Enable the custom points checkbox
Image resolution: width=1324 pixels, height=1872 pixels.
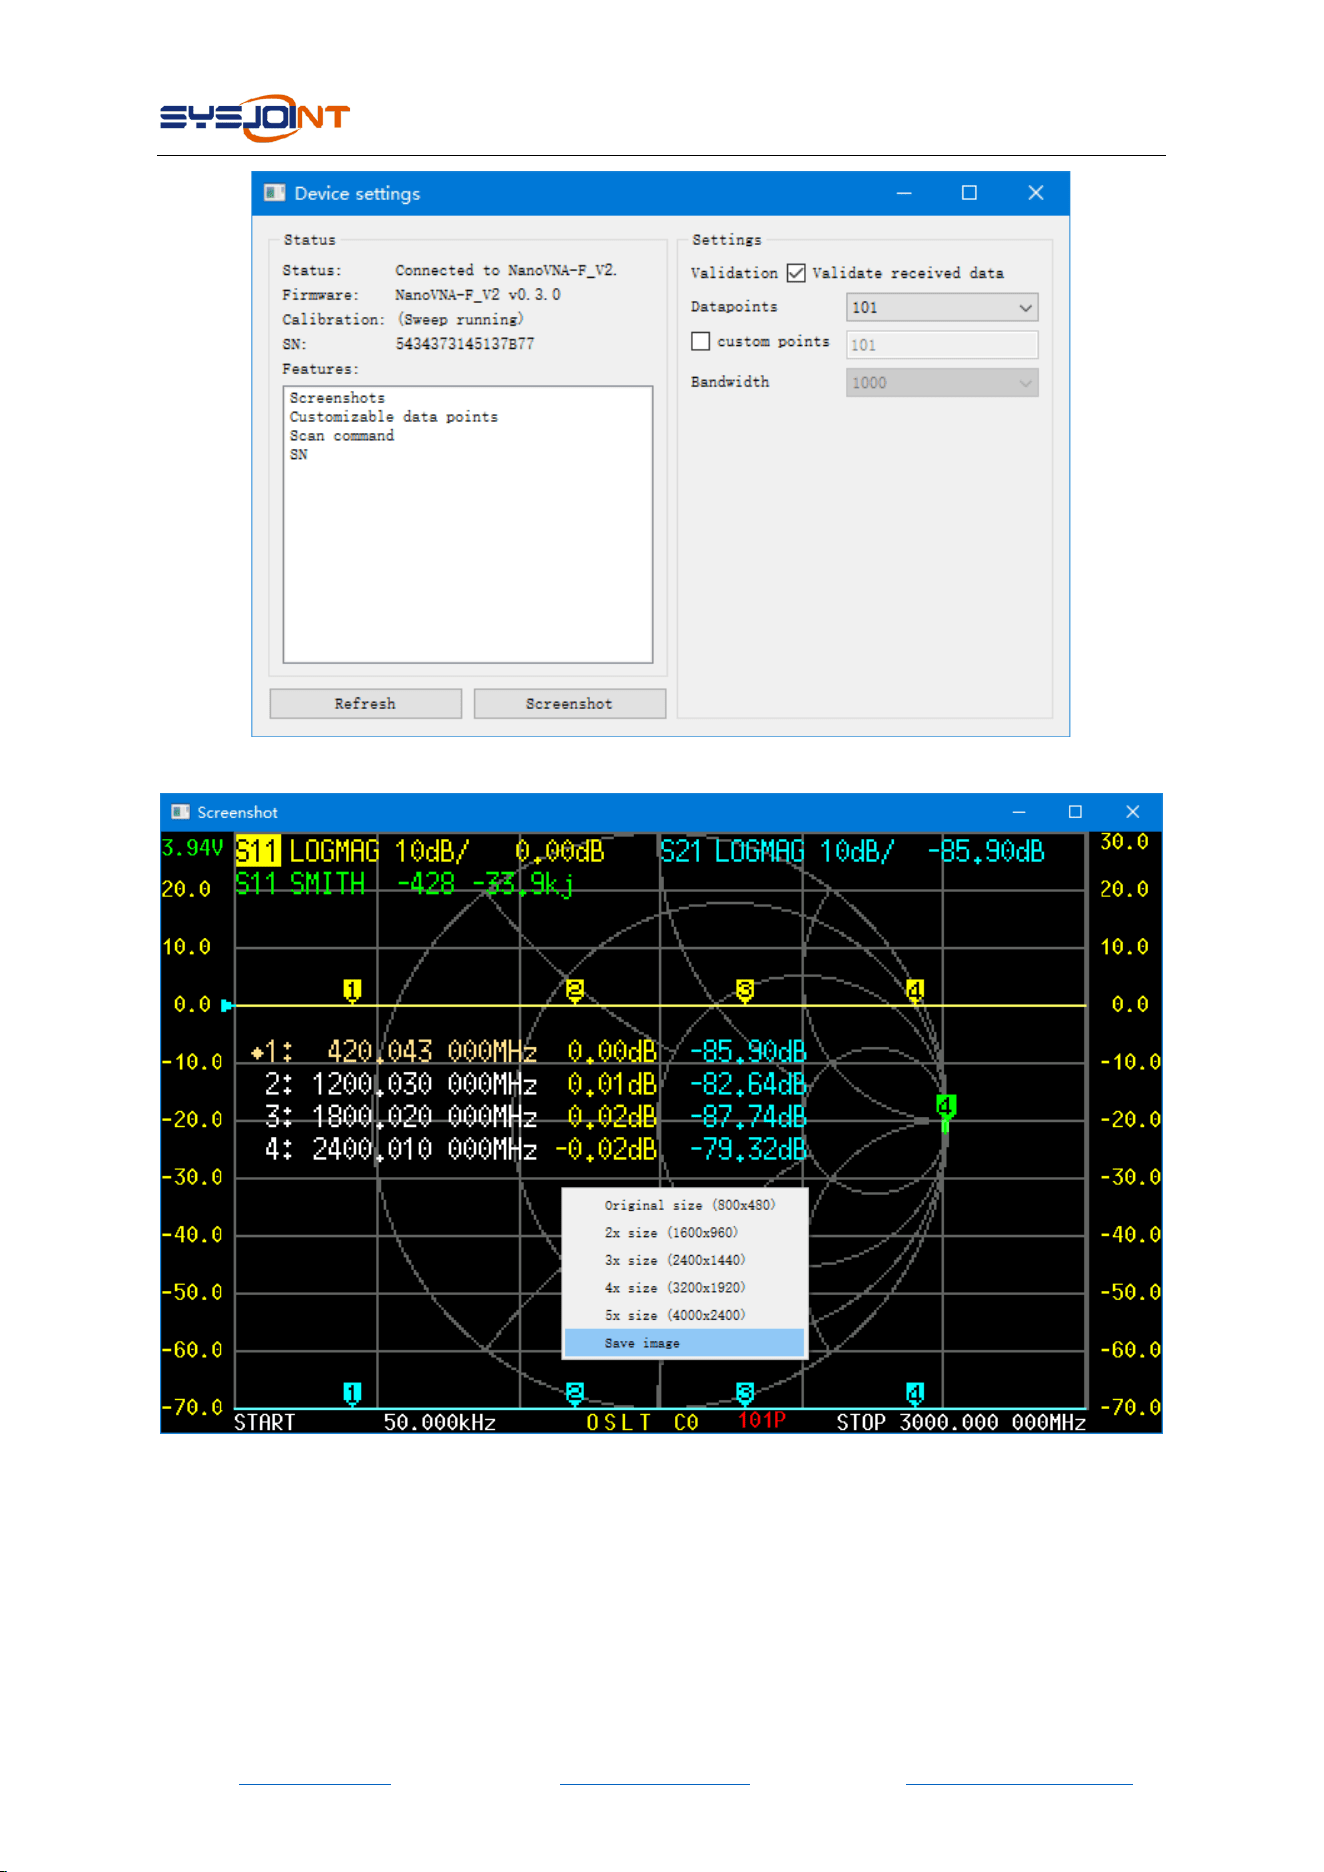pyautogui.click(x=701, y=341)
